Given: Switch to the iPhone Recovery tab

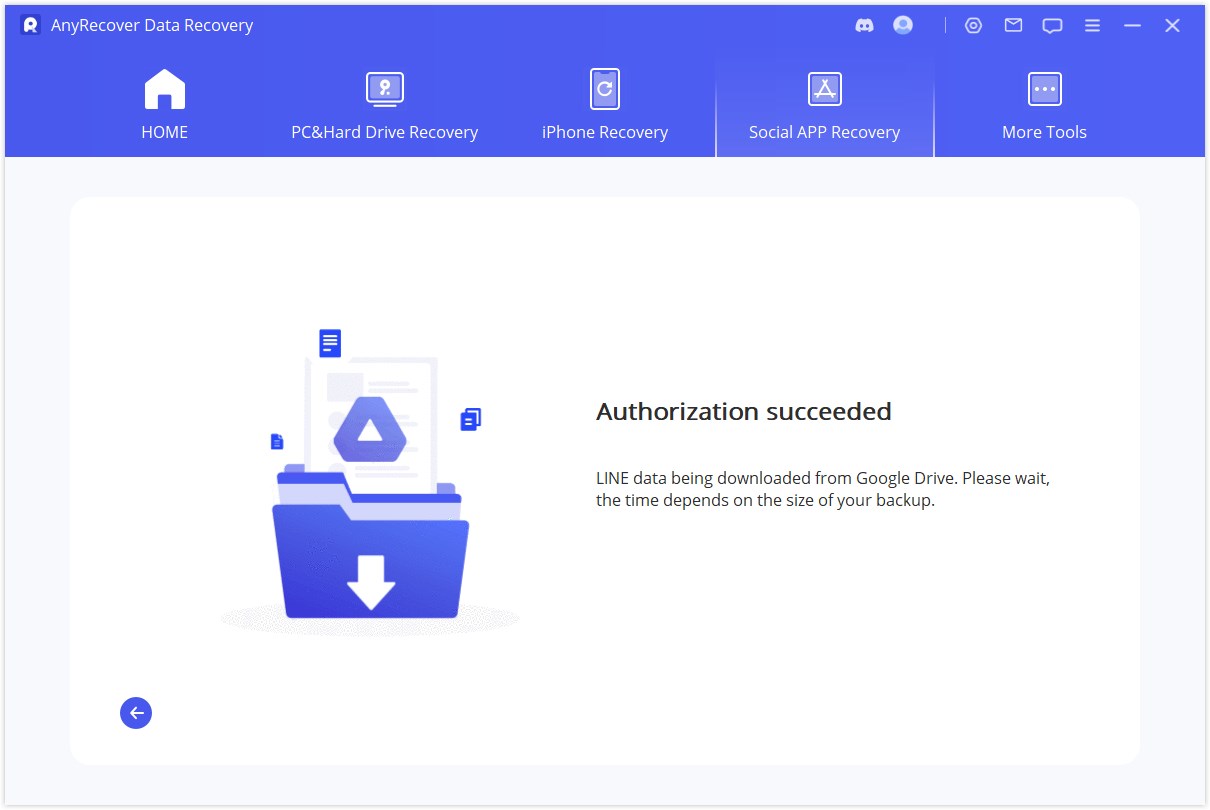Looking at the screenshot, I should 604,105.
